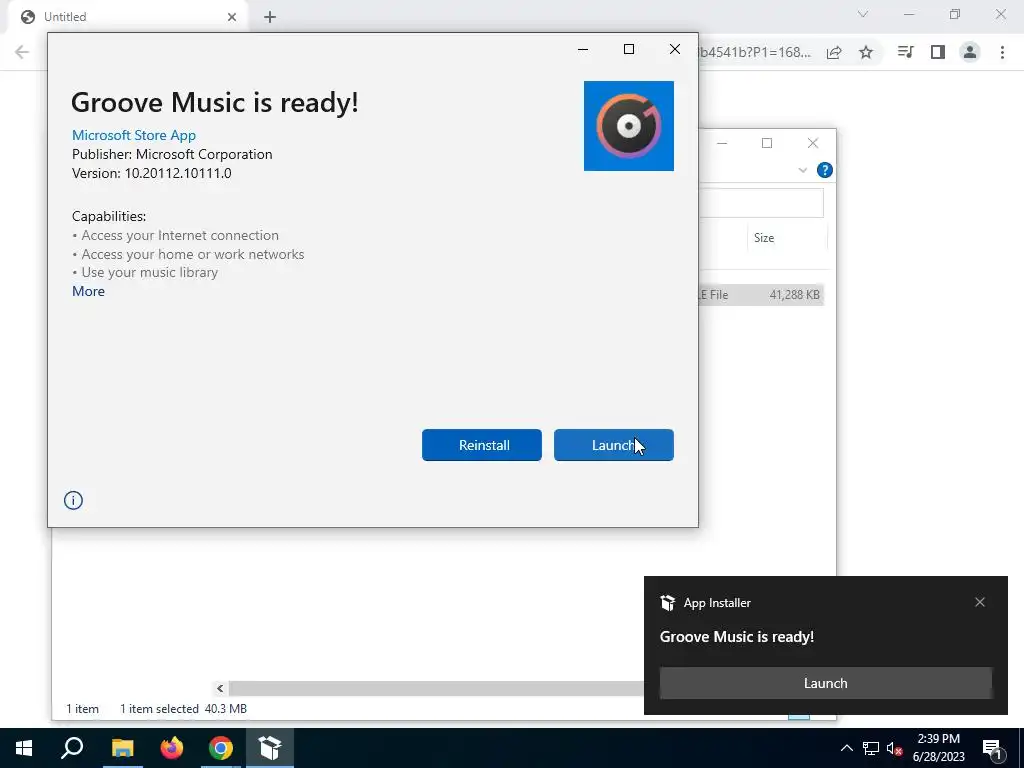Screen dimensions: 1024x768
Task: Open File Explorer from the taskbar
Action: point(122,748)
